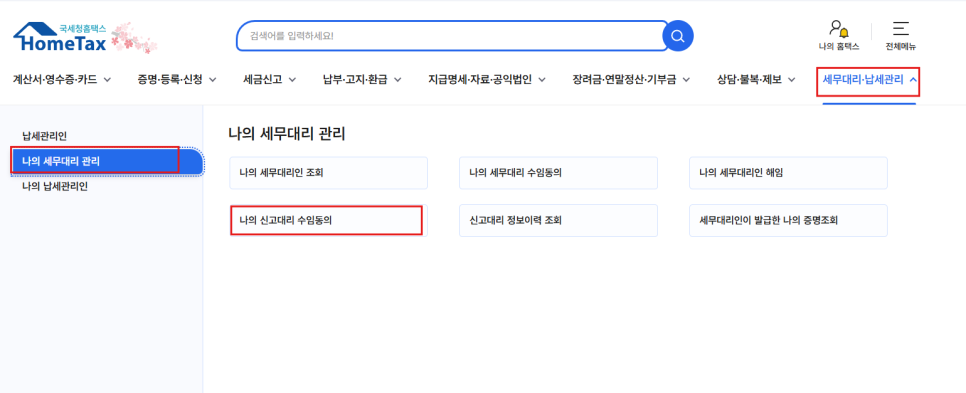Open 신고대리 정보이력 조회

point(558,221)
